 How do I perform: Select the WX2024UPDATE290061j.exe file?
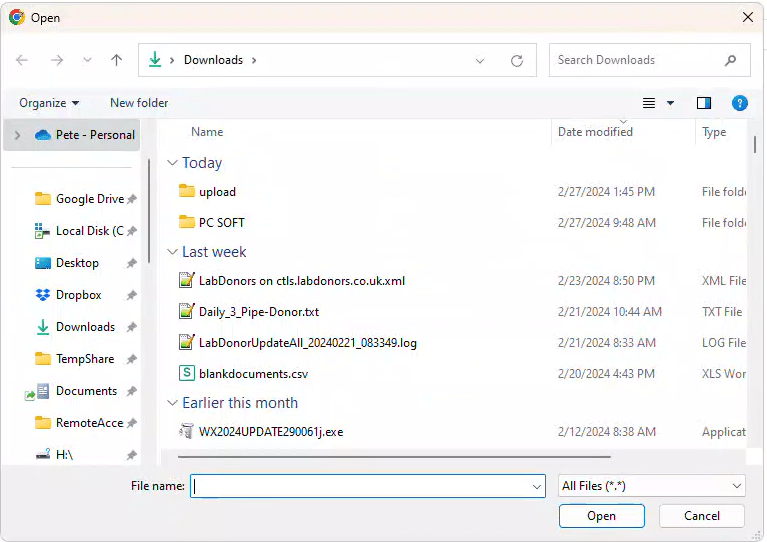[270, 432]
